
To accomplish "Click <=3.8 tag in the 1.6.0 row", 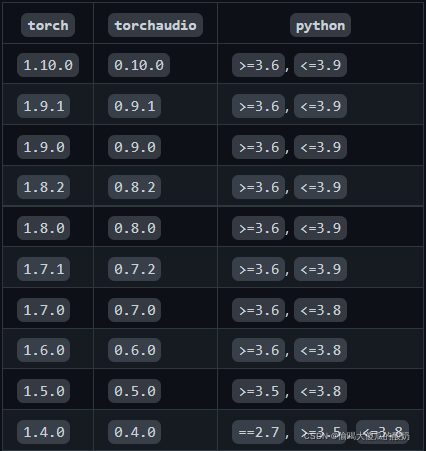I will [x=320, y=350].
